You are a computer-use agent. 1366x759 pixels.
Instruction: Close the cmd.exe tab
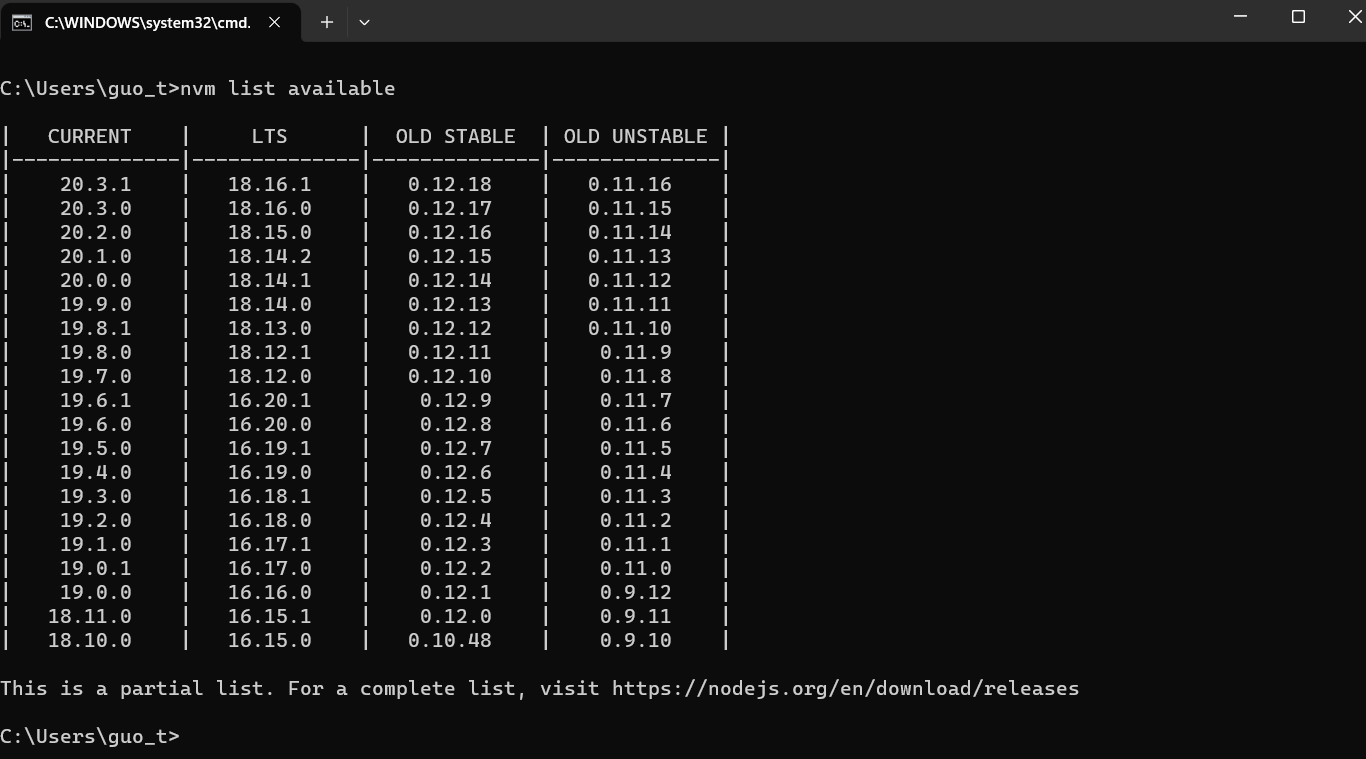pyautogui.click(x=274, y=22)
